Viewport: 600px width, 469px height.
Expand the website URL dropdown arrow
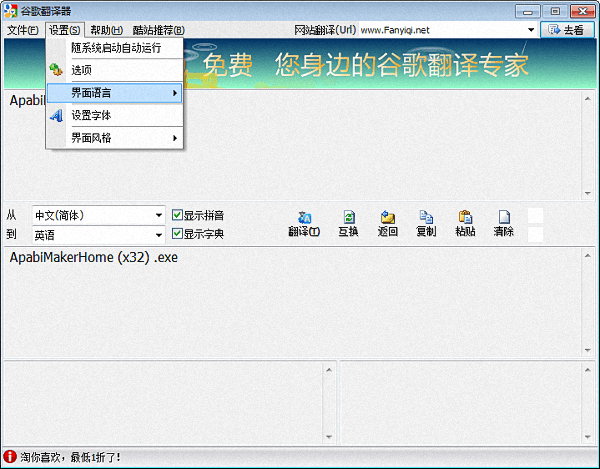(531, 30)
